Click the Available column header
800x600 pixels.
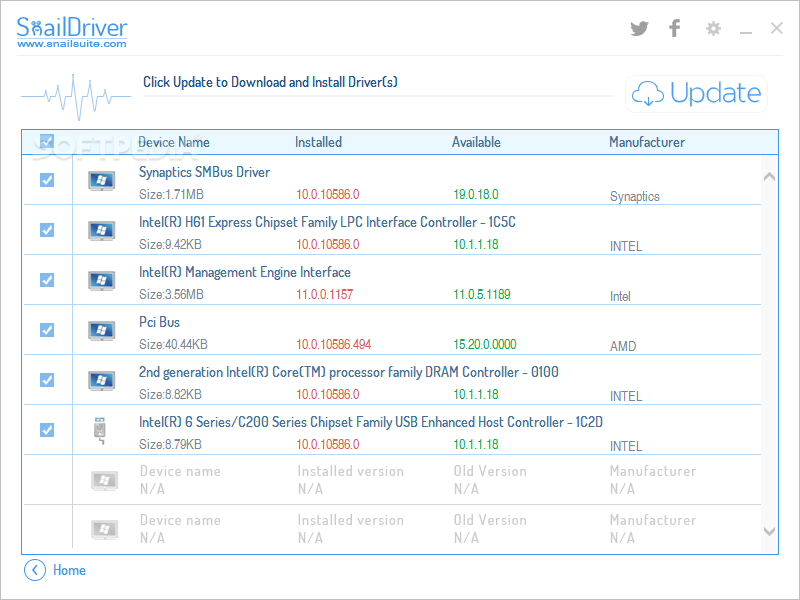(476, 142)
